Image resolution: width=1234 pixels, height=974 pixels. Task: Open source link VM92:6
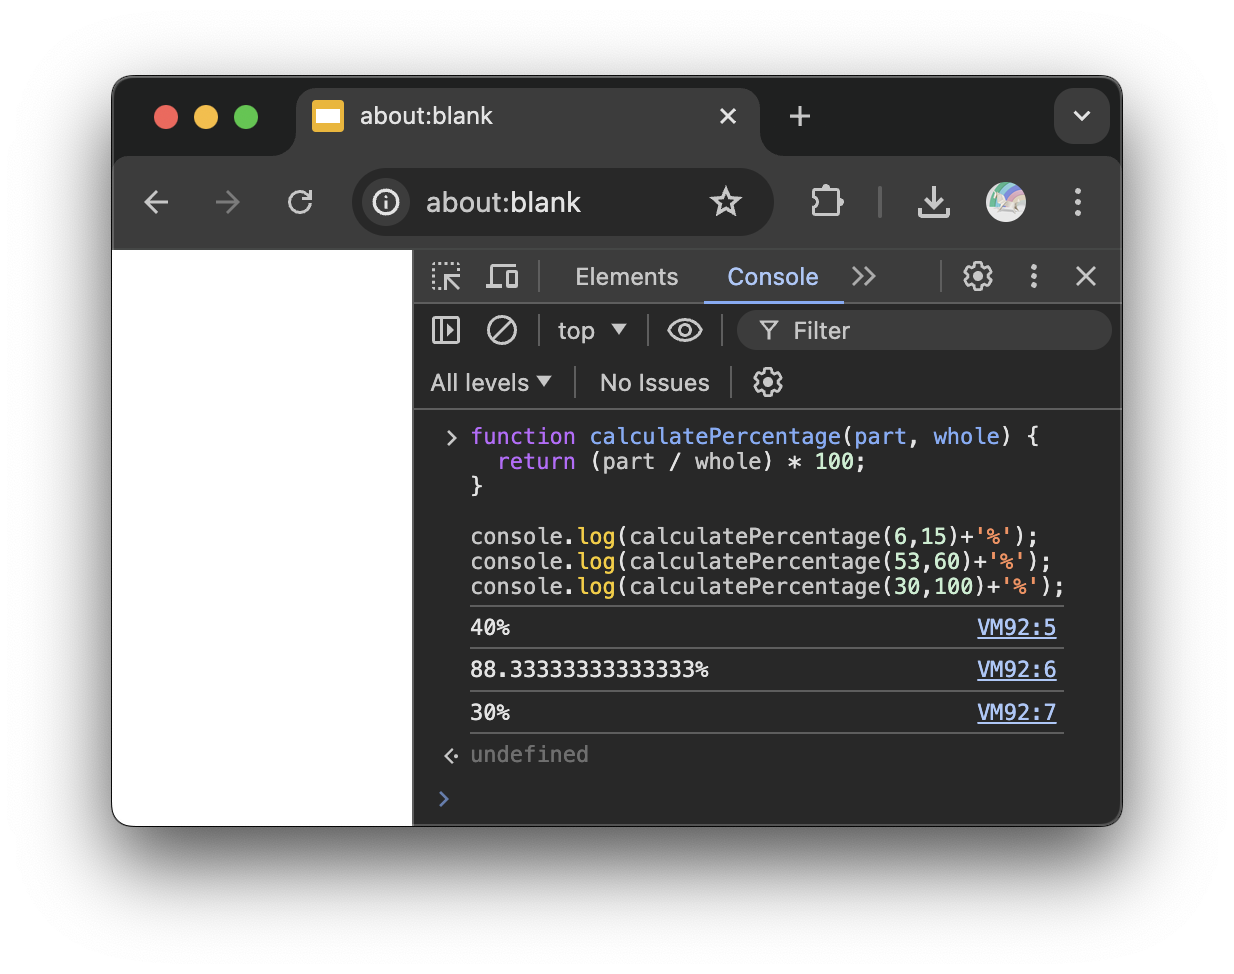click(1016, 669)
